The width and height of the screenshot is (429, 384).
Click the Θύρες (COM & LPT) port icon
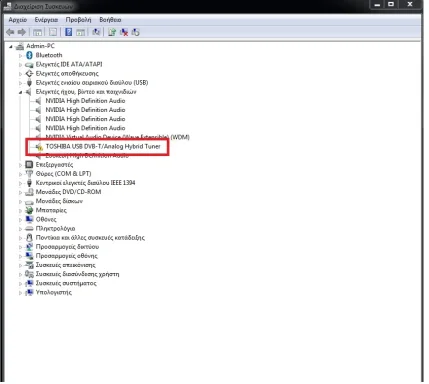point(29,173)
